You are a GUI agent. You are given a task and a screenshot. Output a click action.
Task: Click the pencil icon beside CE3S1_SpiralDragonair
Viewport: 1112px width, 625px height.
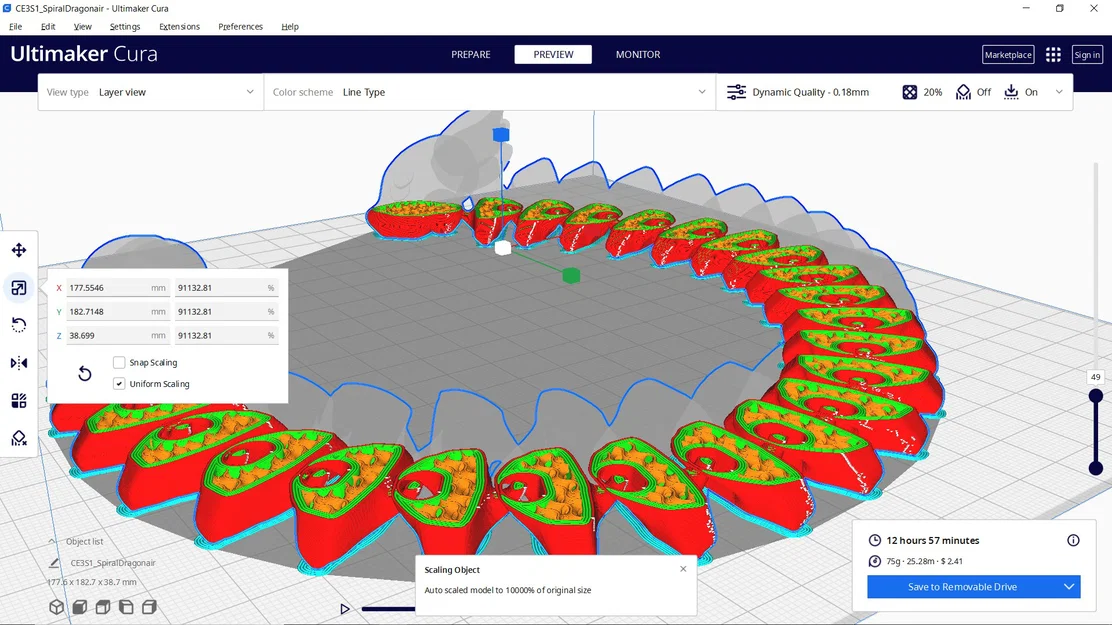click(54, 563)
